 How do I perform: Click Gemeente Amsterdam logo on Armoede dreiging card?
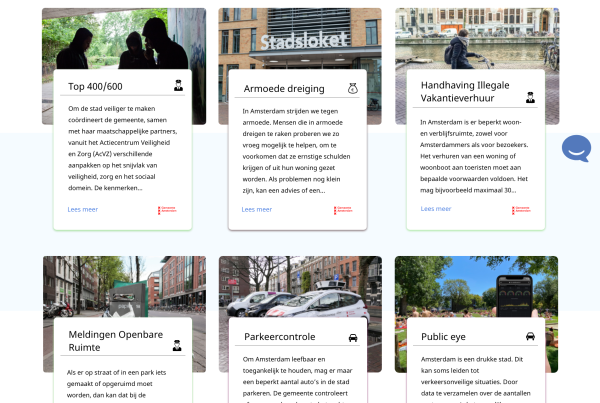click(x=343, y=210)
